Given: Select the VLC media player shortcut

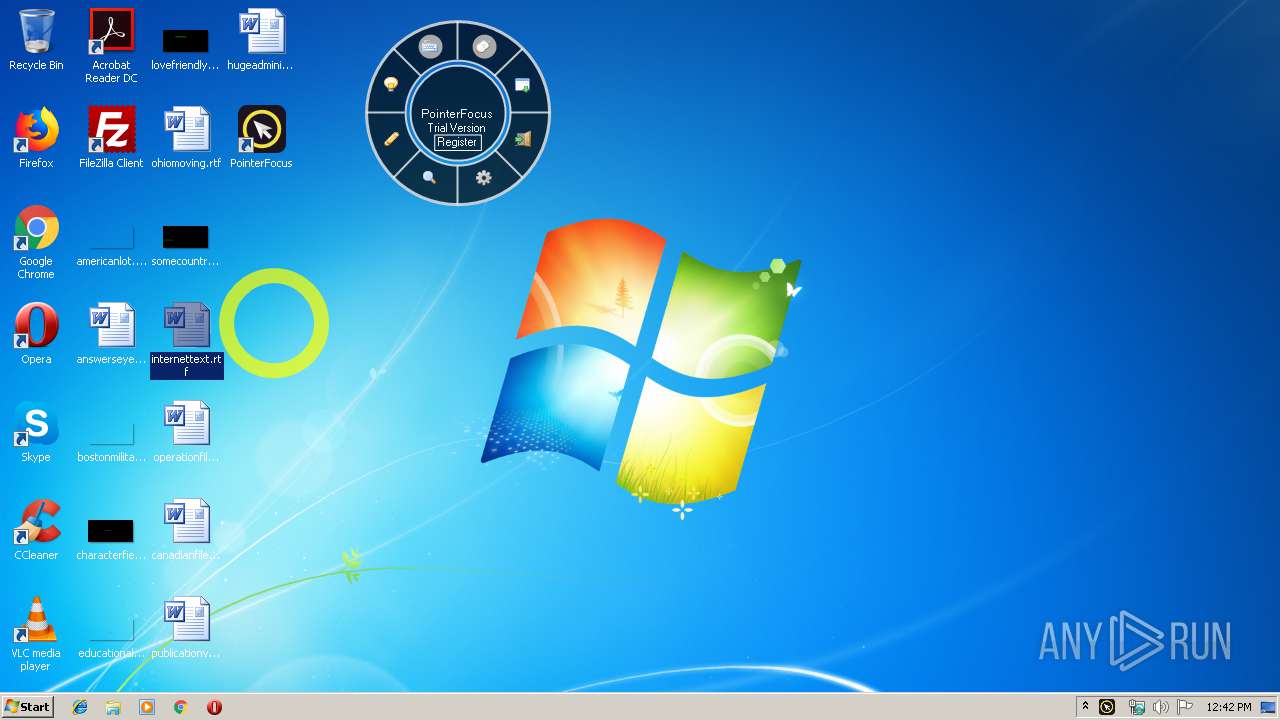Looking at the screenshot, I should coord(36,635).
